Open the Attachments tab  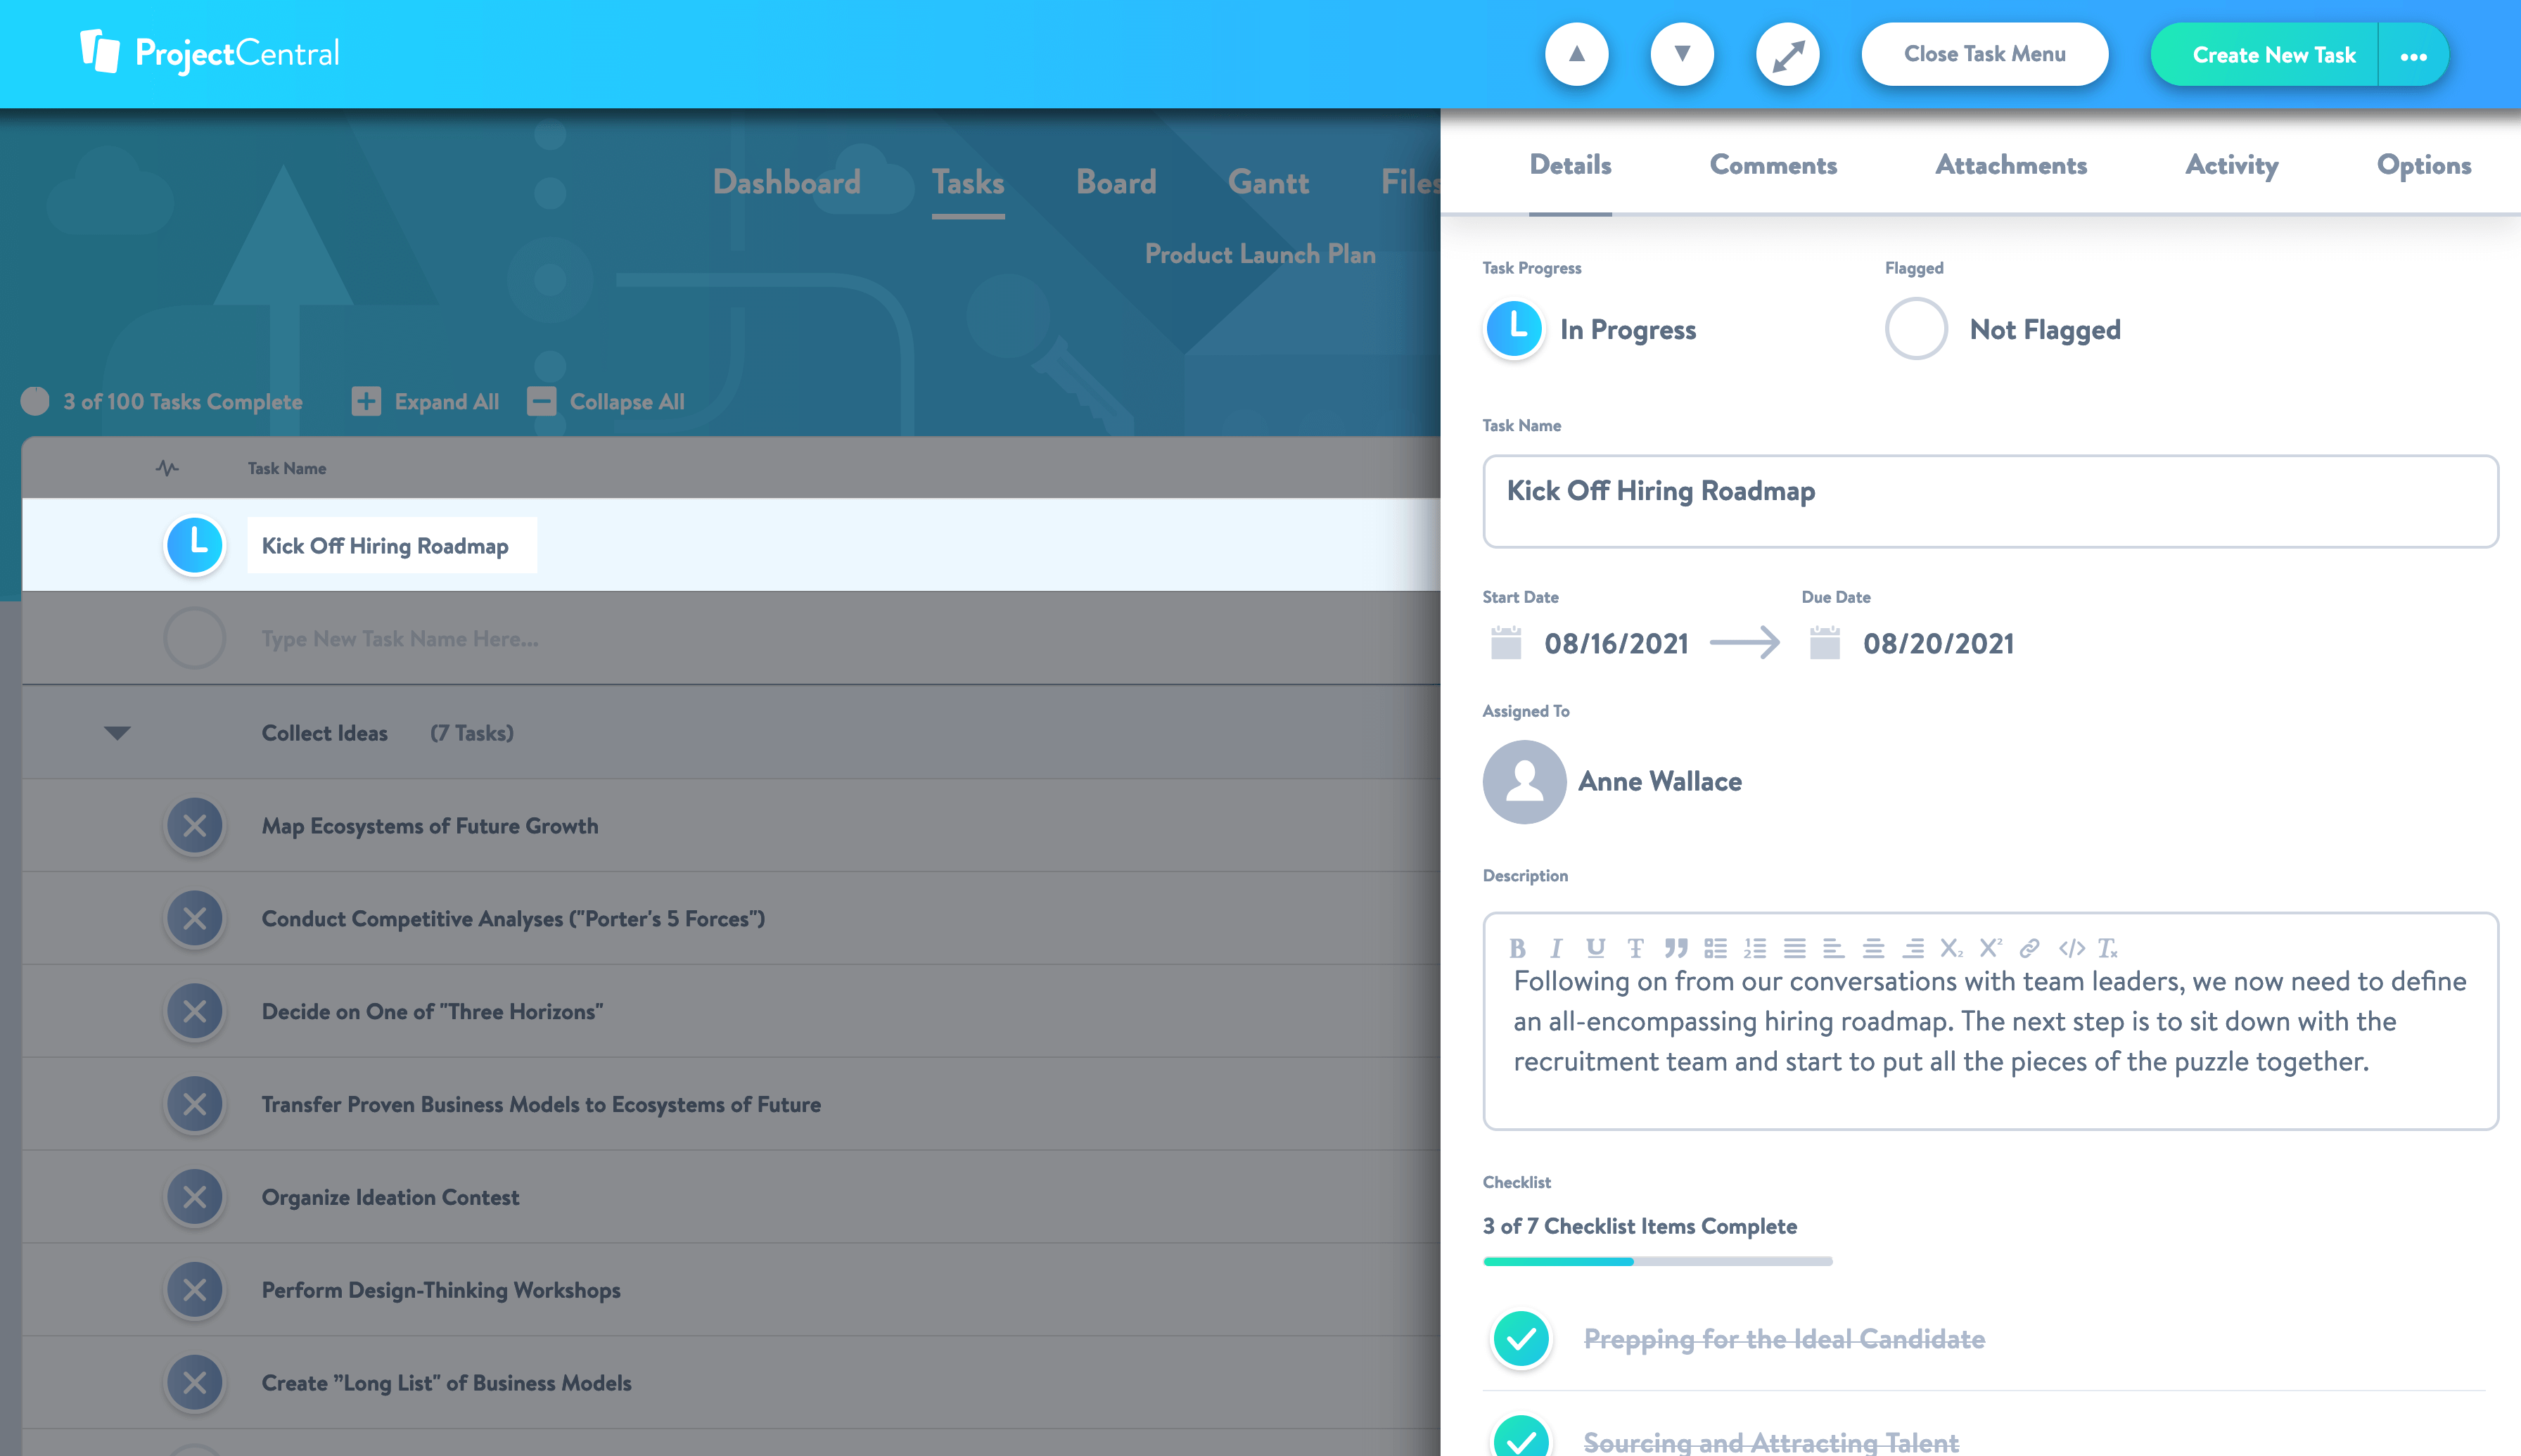pyautogui.click(x=2010, y=165)
